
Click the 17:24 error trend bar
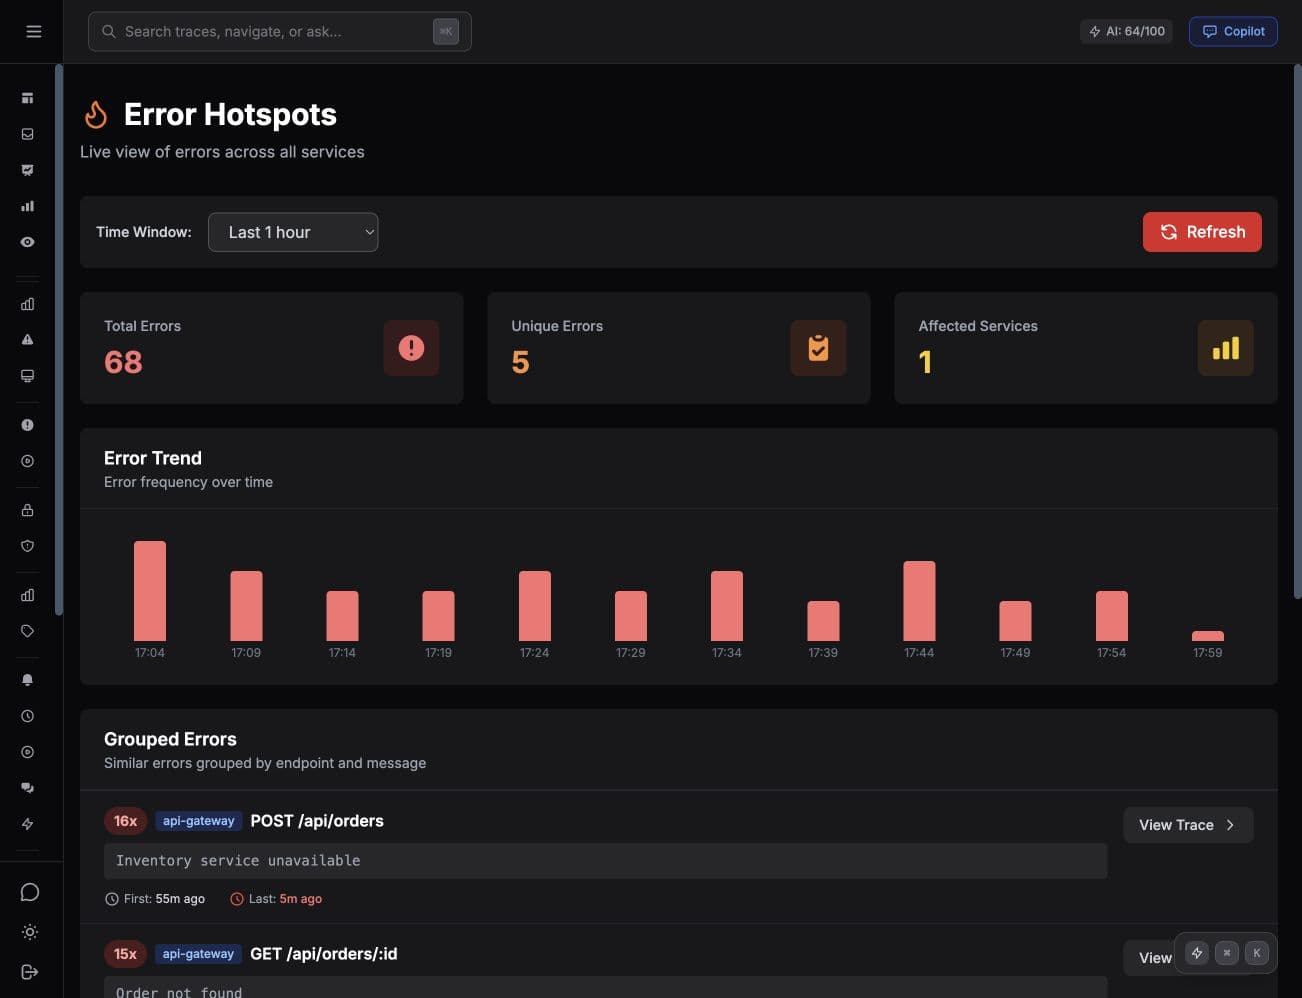[x=535, y=606]
